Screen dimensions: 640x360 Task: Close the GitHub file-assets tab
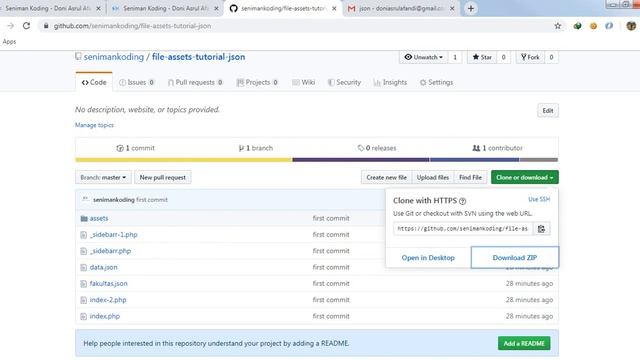[x=334, y=8]
